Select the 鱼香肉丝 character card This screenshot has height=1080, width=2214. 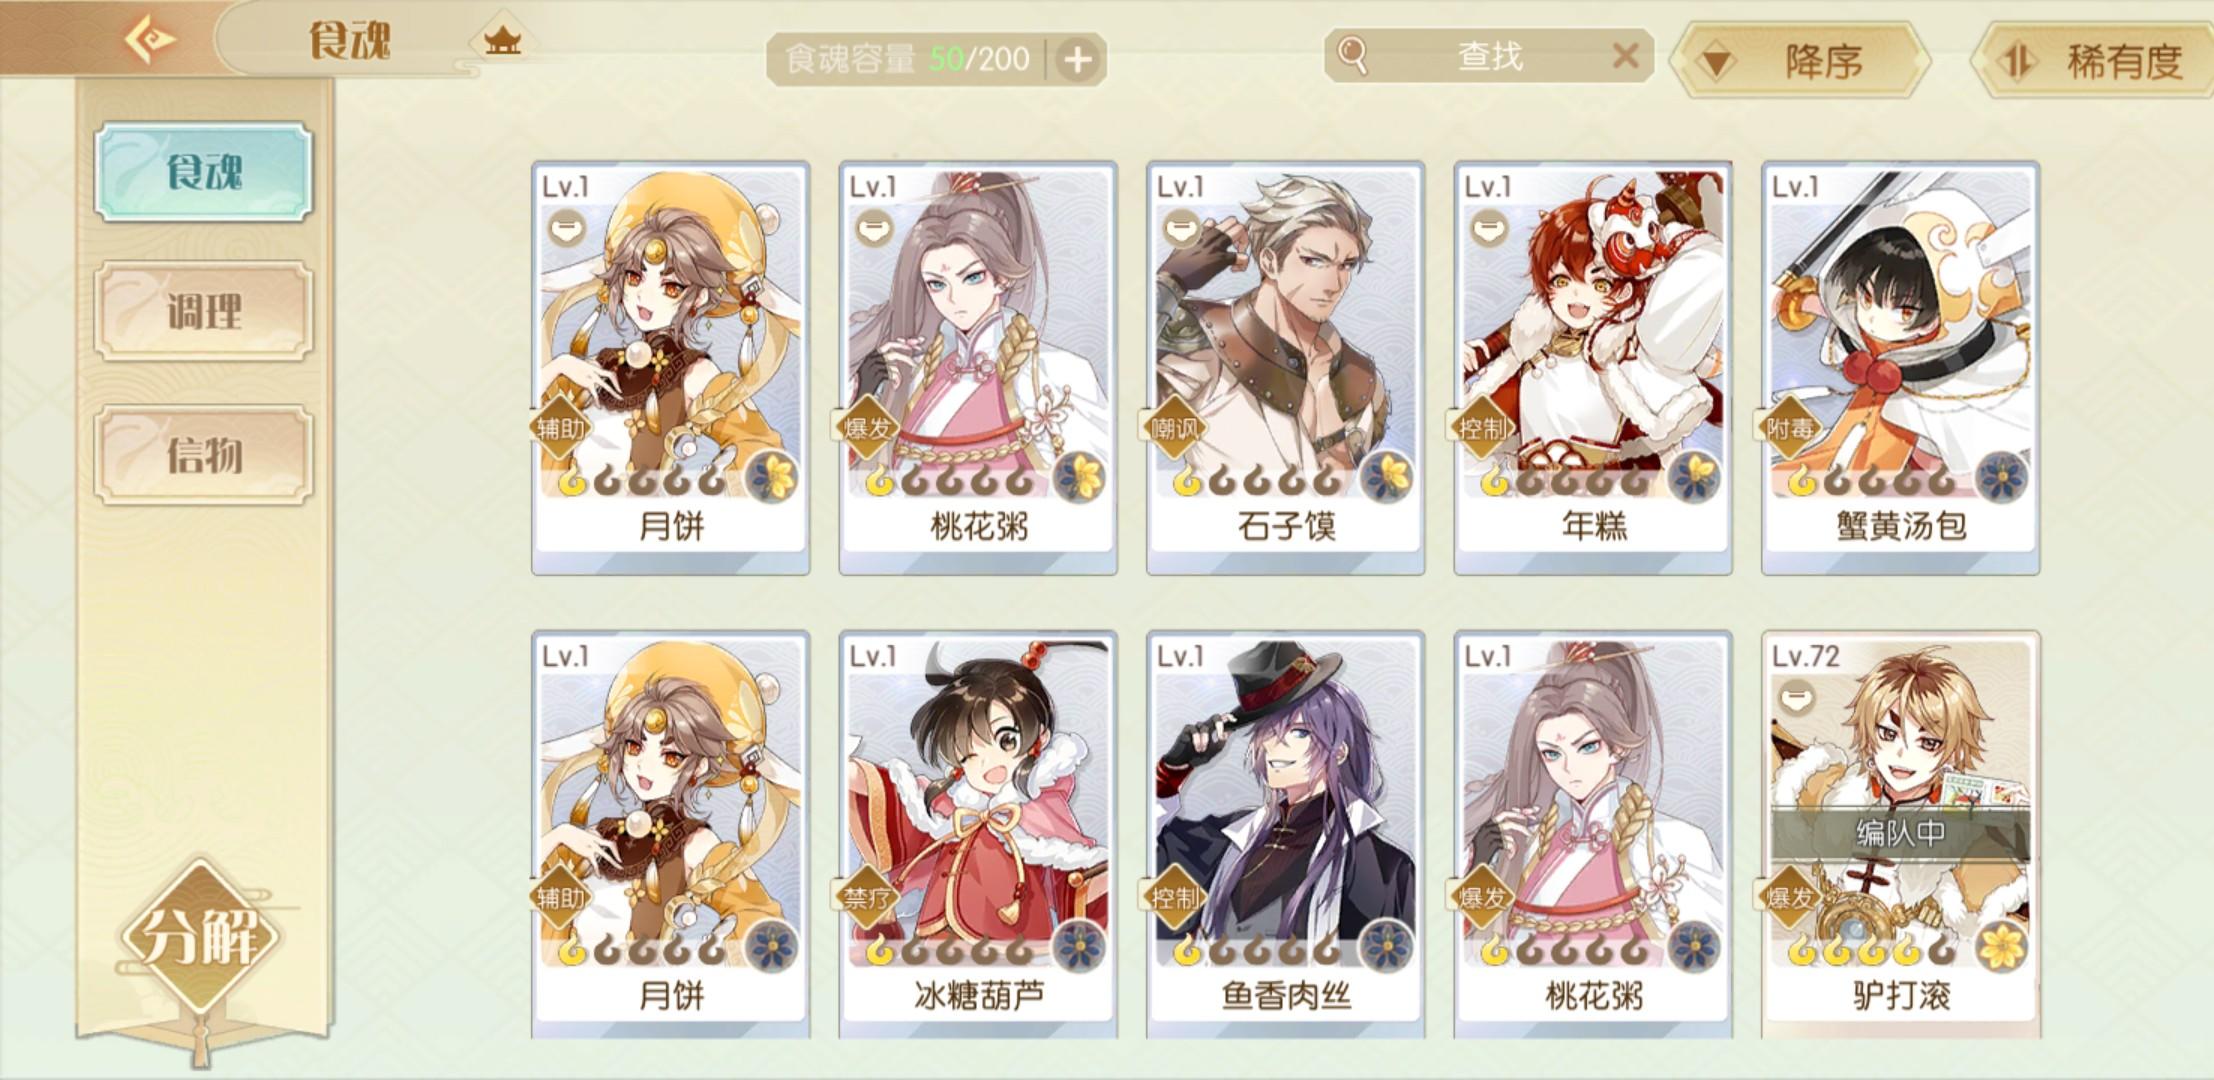tap(1285, 835)
